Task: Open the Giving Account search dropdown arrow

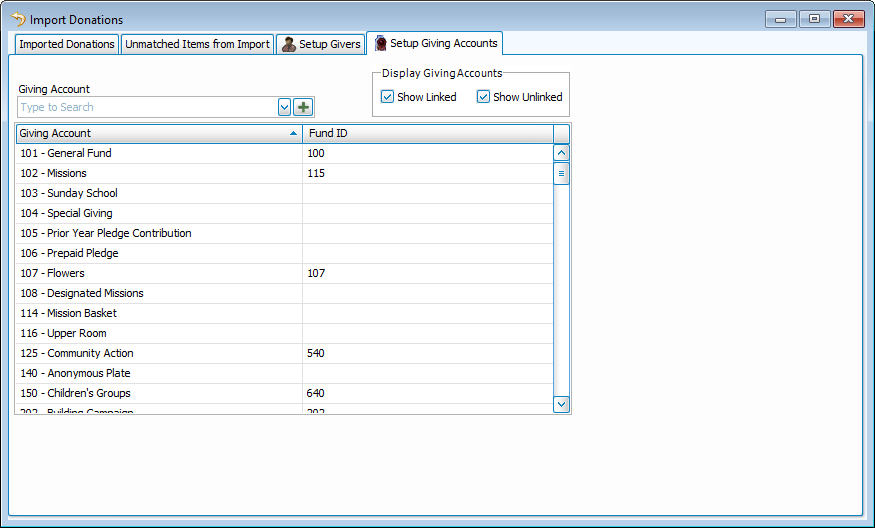Action: point(284,107)
